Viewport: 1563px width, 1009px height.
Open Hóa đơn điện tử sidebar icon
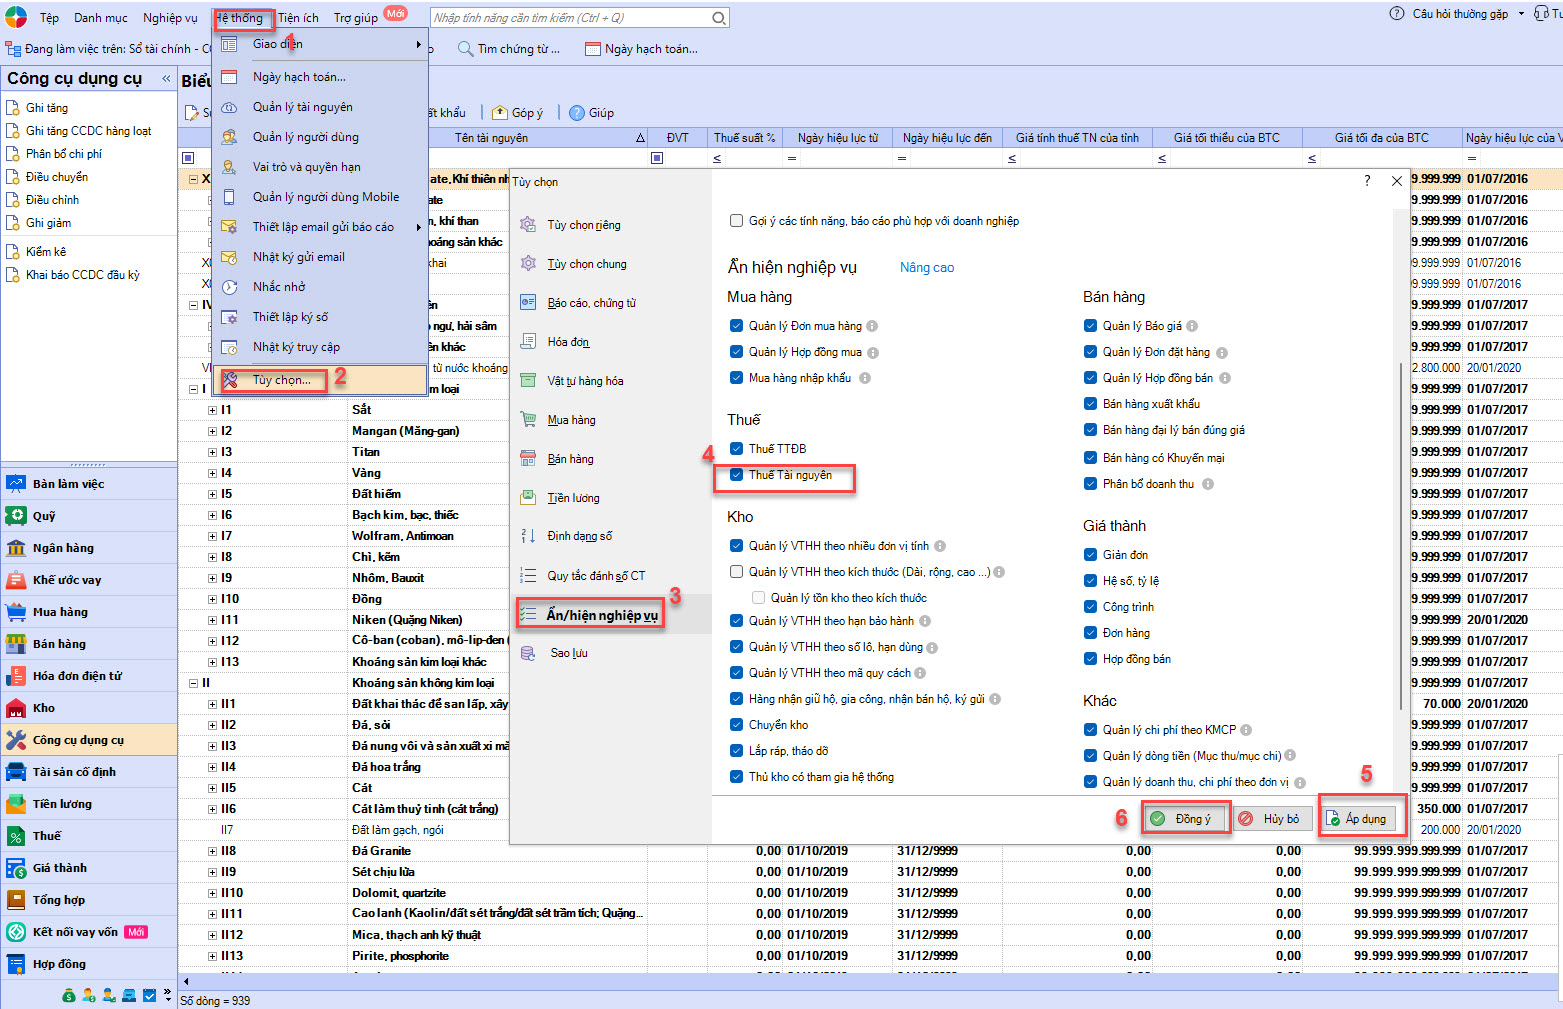(x=16, y=676)
